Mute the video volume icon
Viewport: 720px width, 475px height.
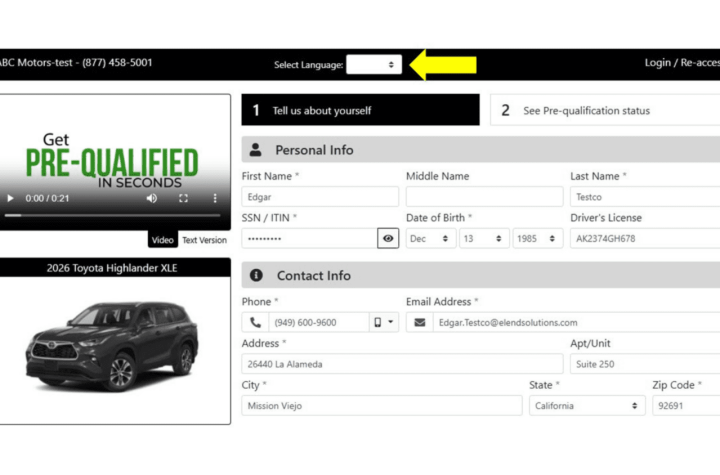[151, 198]
